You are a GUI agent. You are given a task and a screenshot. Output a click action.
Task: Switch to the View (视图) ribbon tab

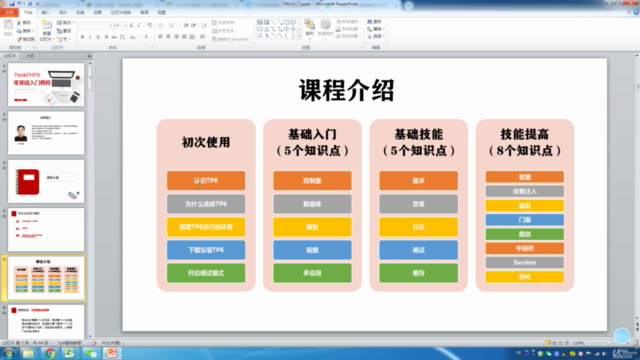[162, 13]
